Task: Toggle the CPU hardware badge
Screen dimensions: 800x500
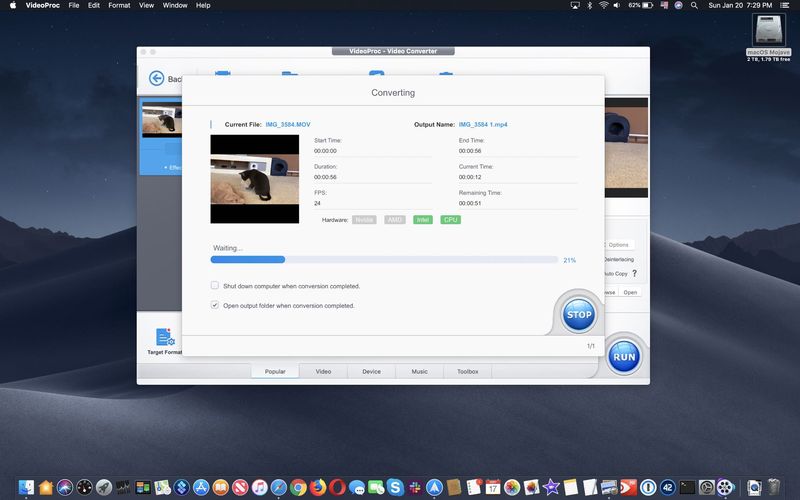Action: point(451,220)
